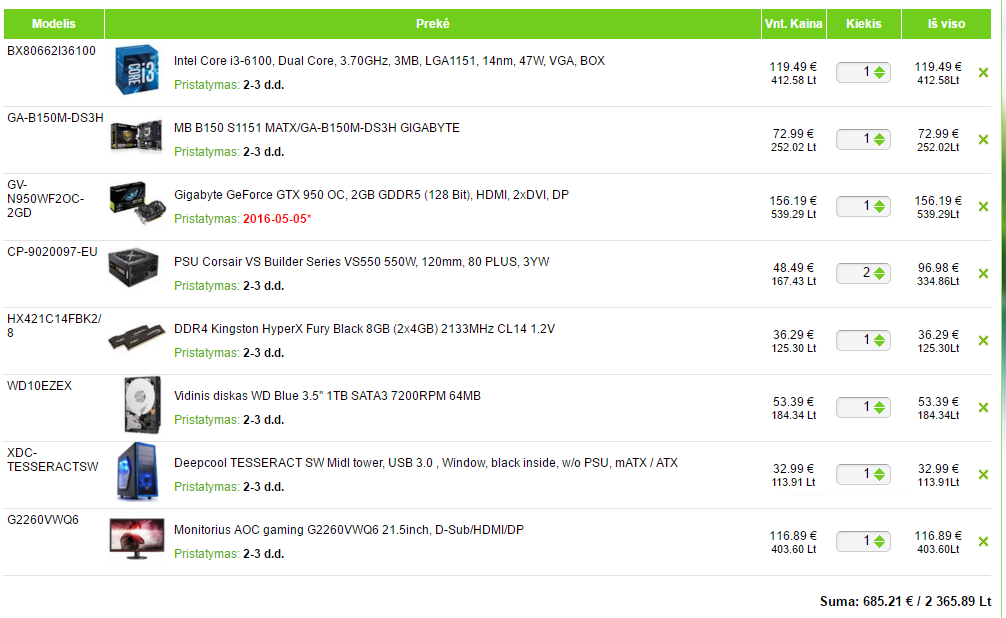
Task: Delete the Gigabyte GeForce GTX 950 item
Action: (x=983, y=207)
